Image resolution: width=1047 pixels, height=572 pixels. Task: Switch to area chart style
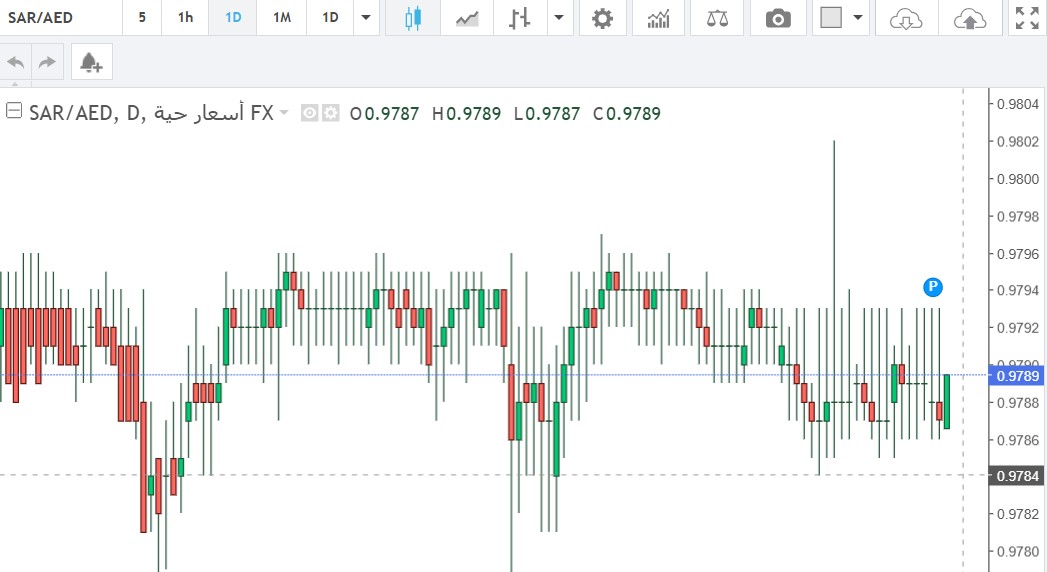pyautogui.click(x=467, y=18)
